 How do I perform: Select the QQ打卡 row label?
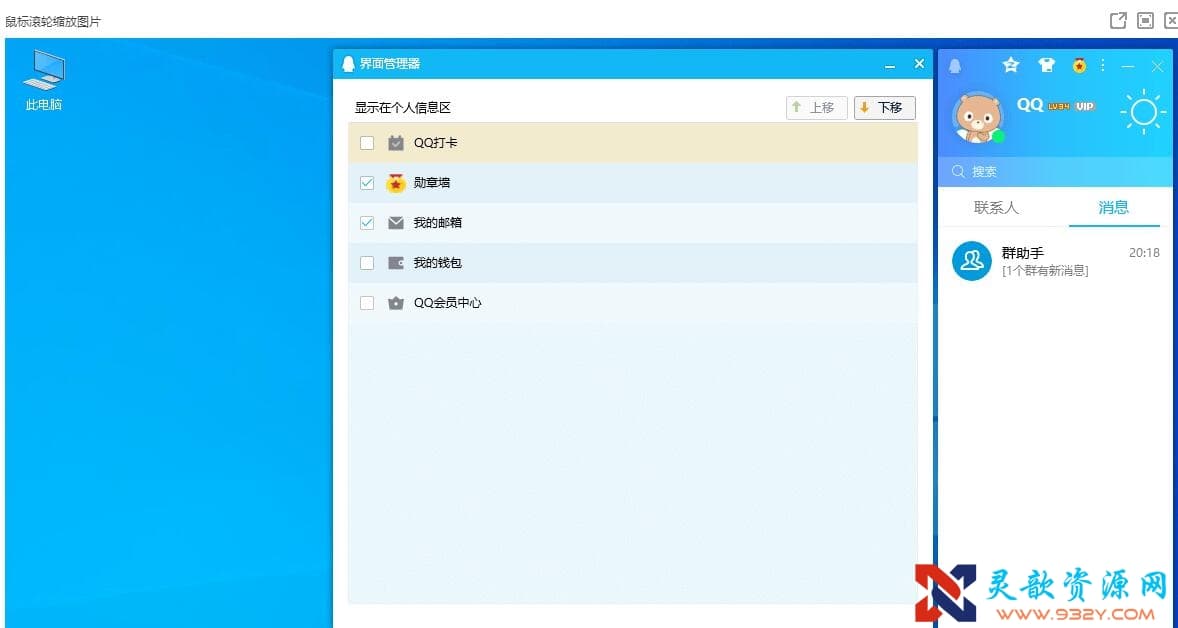[x=436, y=143]
